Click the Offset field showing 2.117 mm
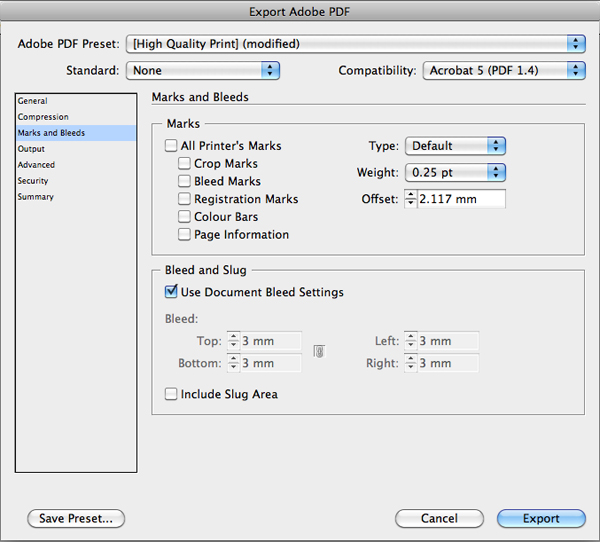 point(461,199)
